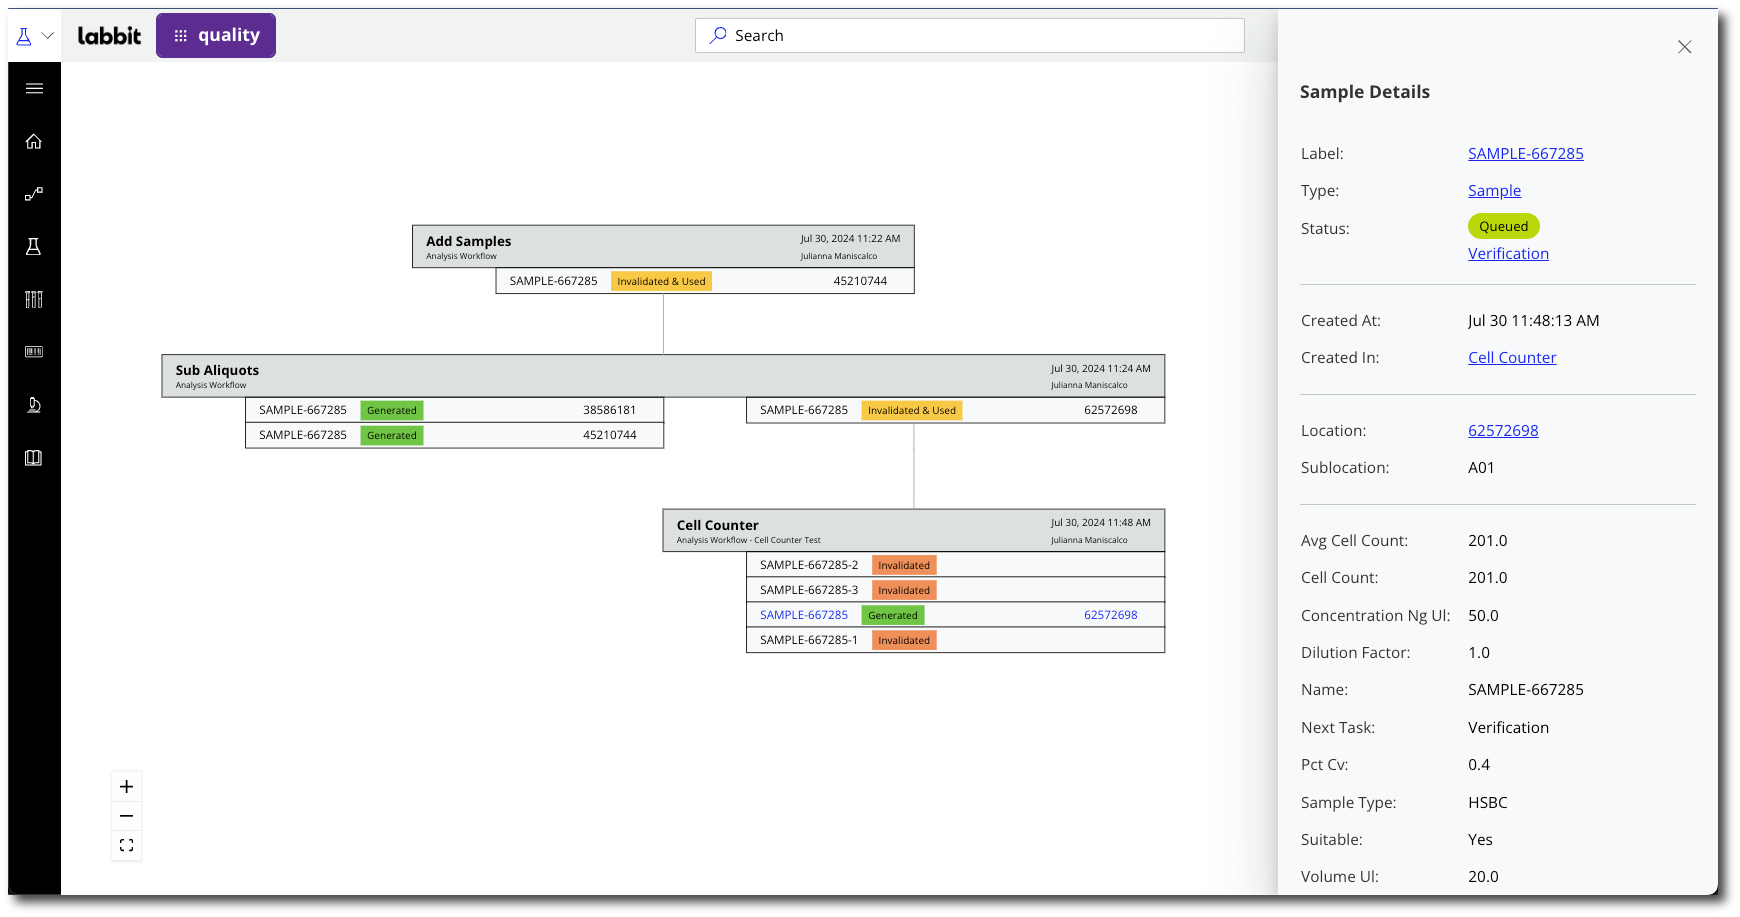Click the Pct Cv 0.4 value
Screen dimensions: 1740x917
(1479, 765)
